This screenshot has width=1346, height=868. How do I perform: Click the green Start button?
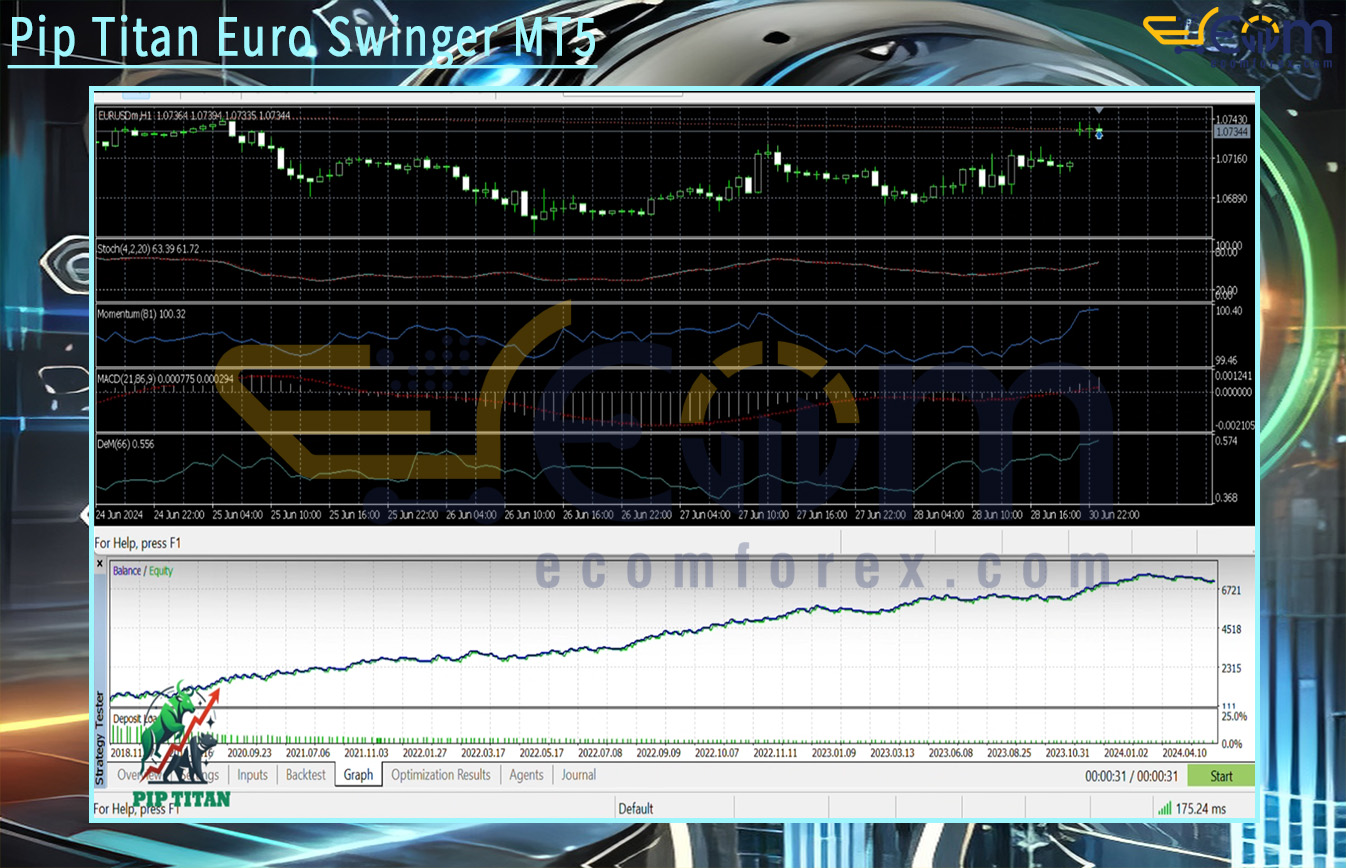[1221, 776]
